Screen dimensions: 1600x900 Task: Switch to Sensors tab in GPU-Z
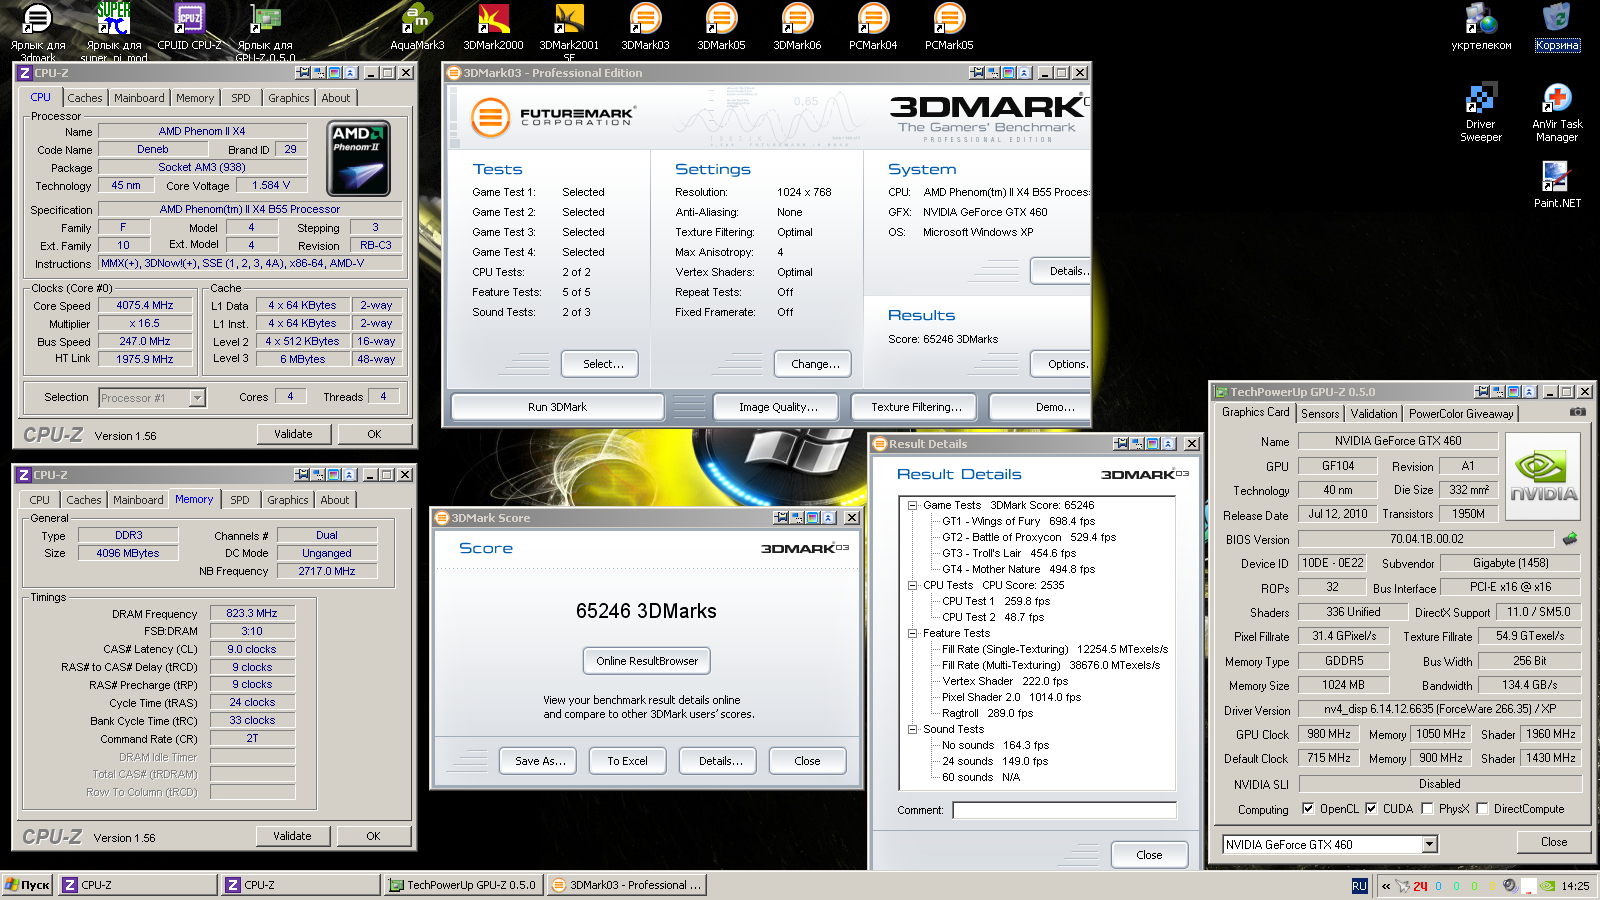[1320, 413]
